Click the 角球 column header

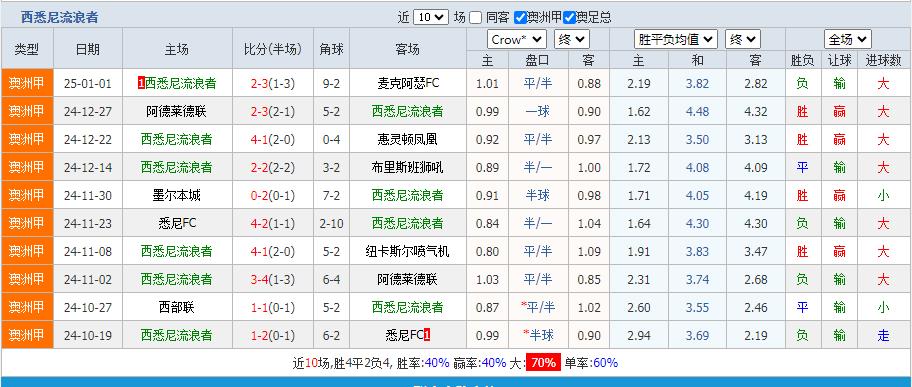(x=332, y=49)
